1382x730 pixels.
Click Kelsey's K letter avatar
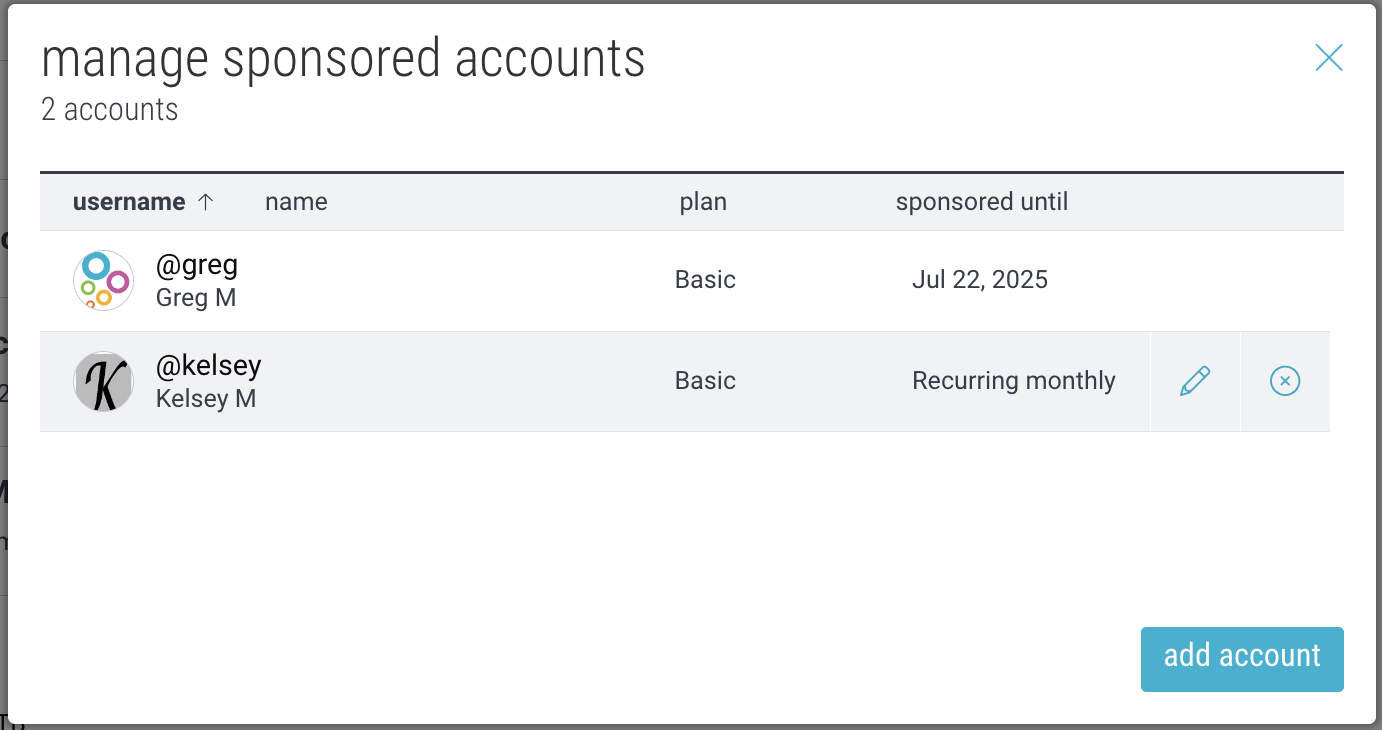[104, 381]
